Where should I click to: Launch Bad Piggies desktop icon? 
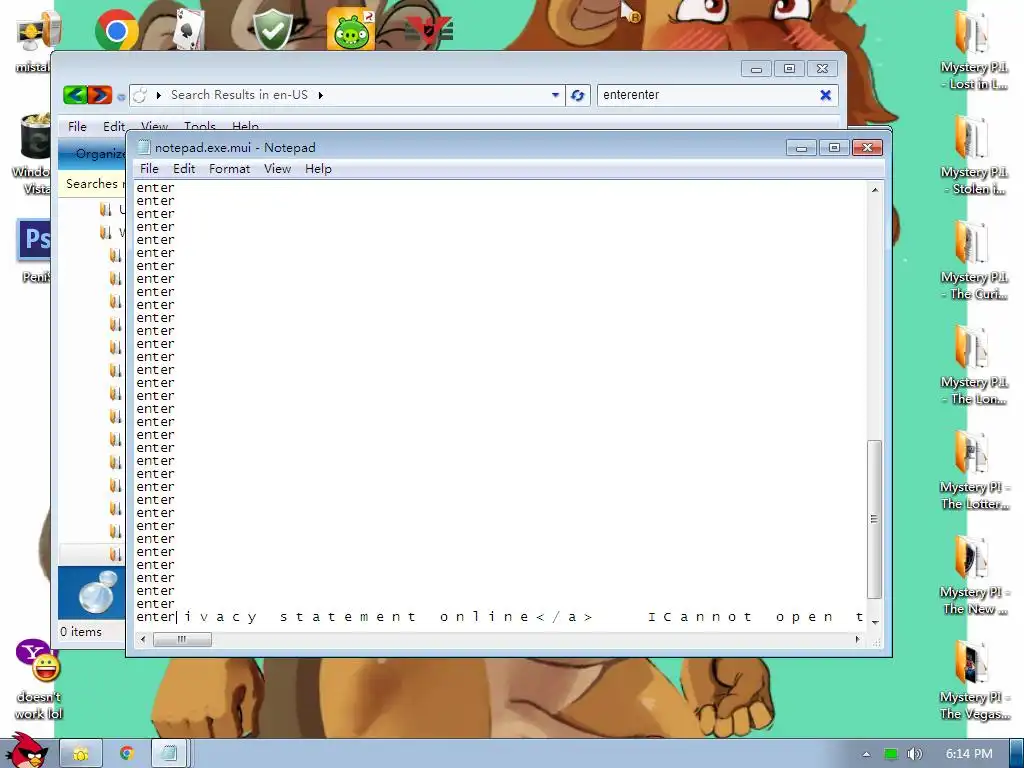point(351,30)
